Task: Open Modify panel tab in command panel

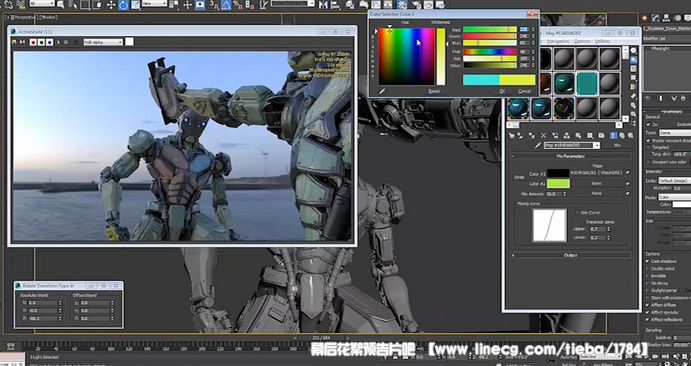Action: click(x=655, y=18)
